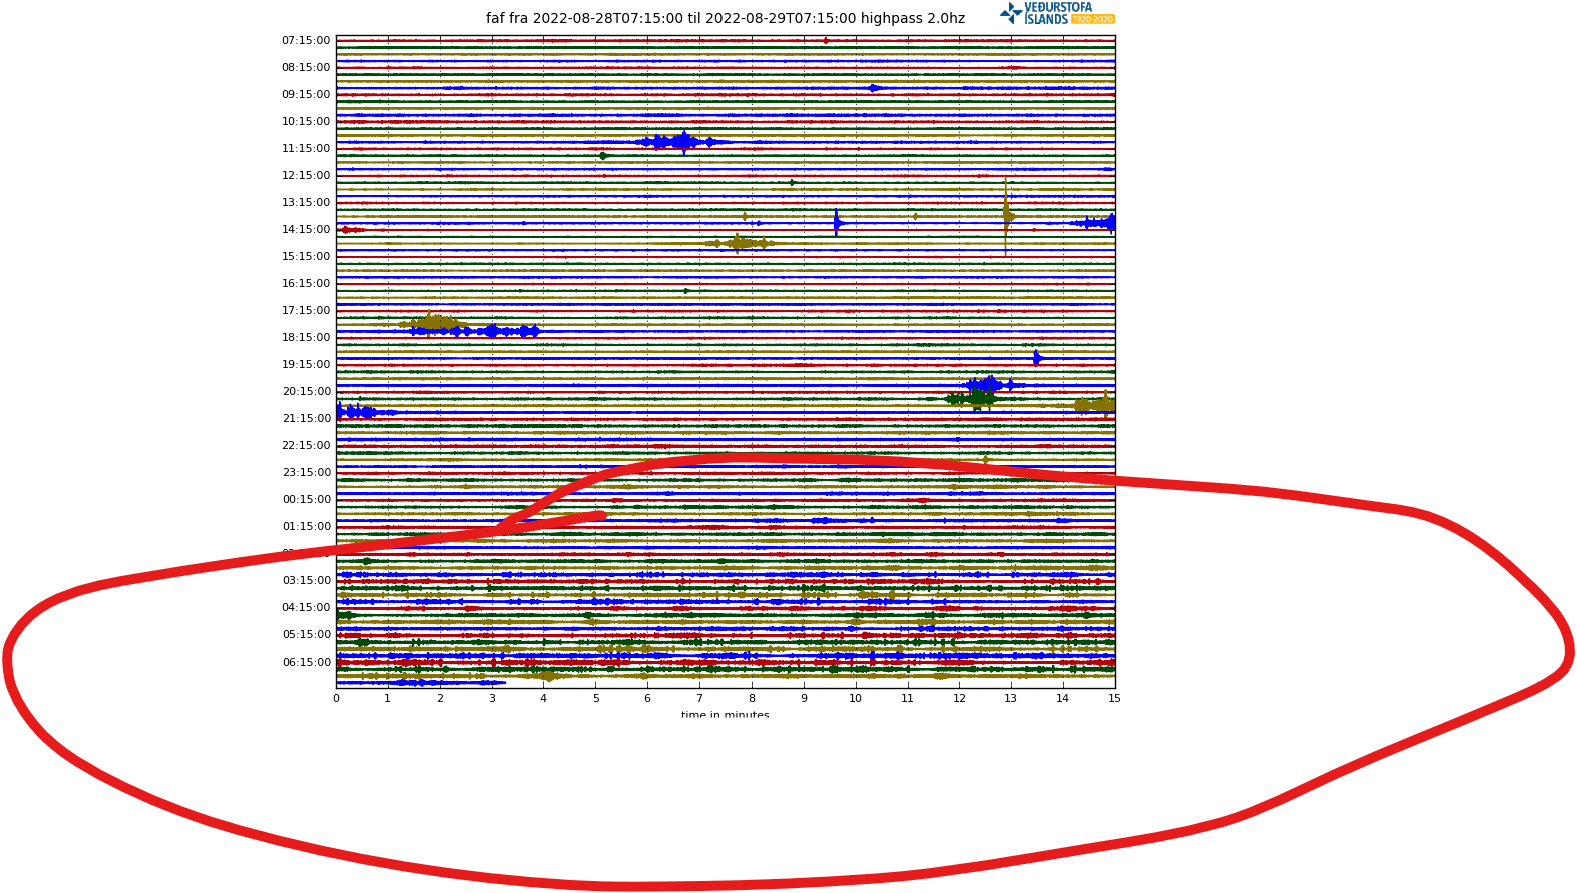Click x-axis tick label 2
Image resolution: width=1577 pixels, height=893 pixels.
440,699
